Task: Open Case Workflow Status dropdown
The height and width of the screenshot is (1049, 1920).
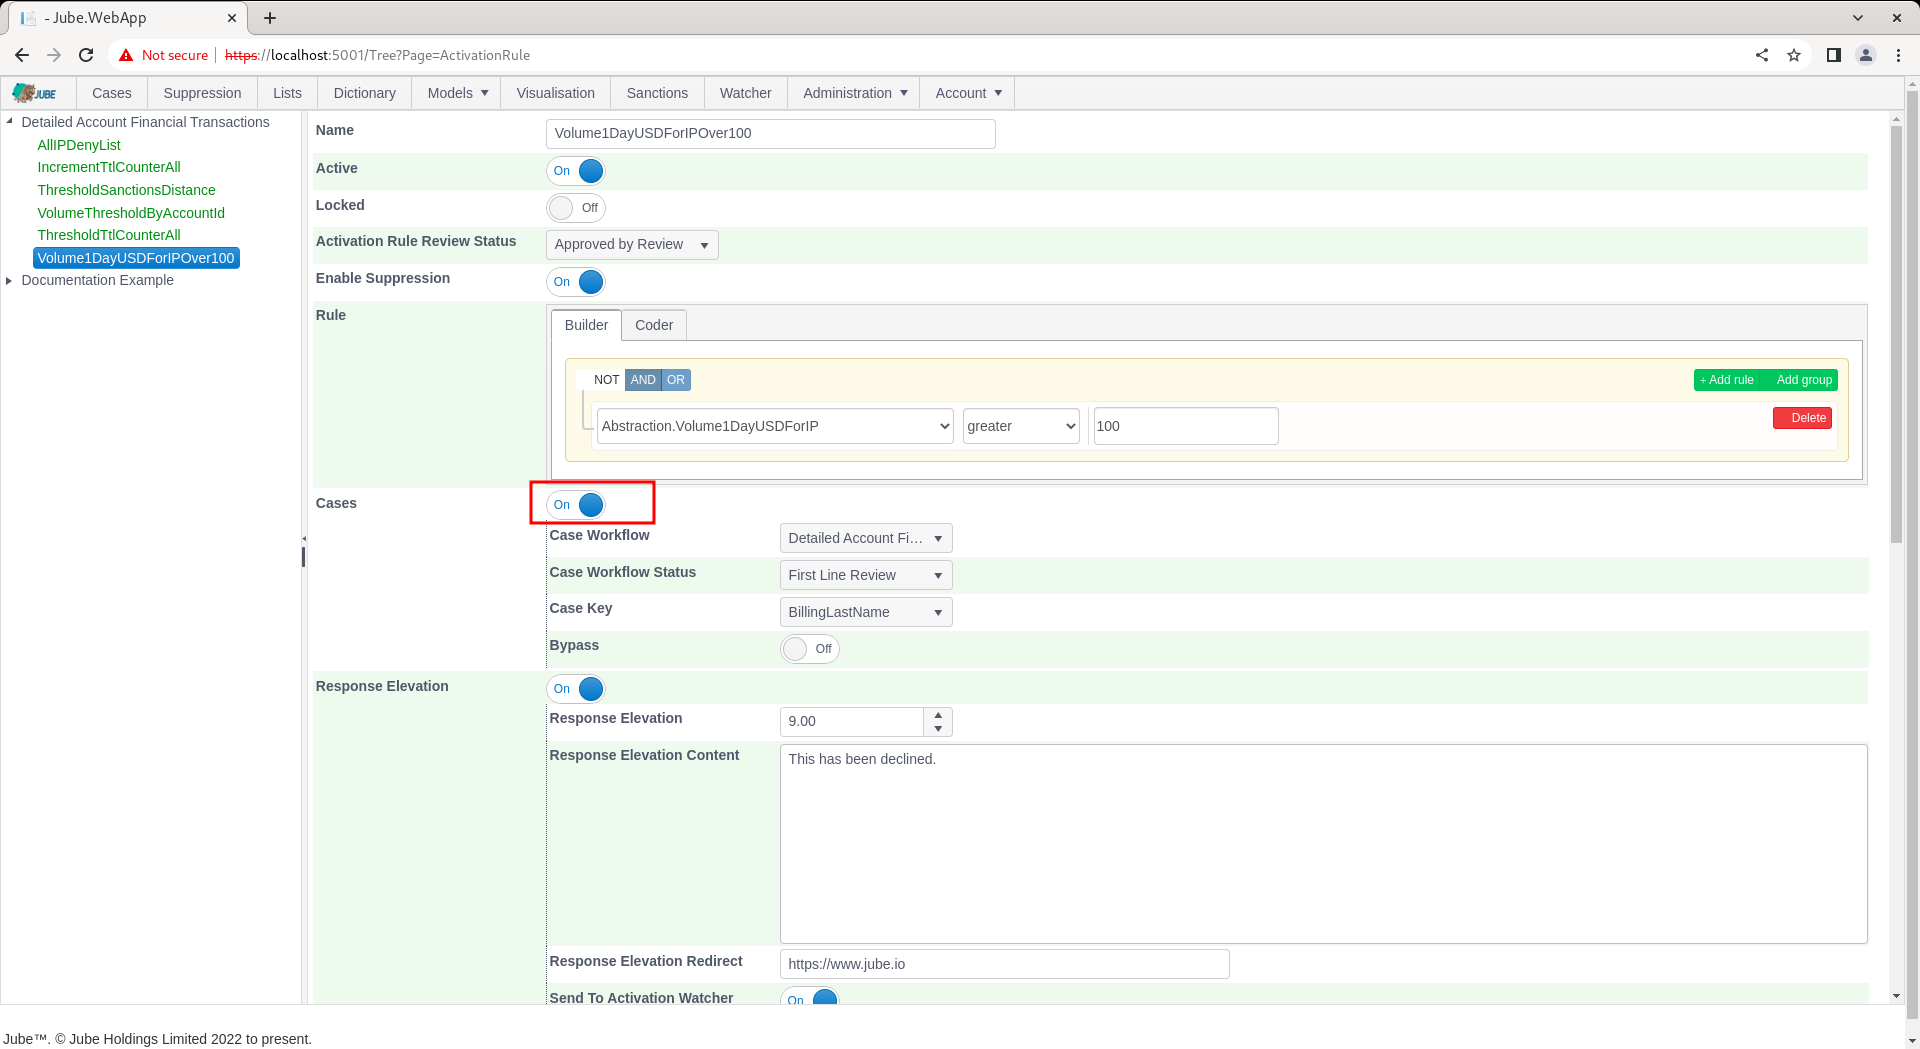Action: coord(866,575)
